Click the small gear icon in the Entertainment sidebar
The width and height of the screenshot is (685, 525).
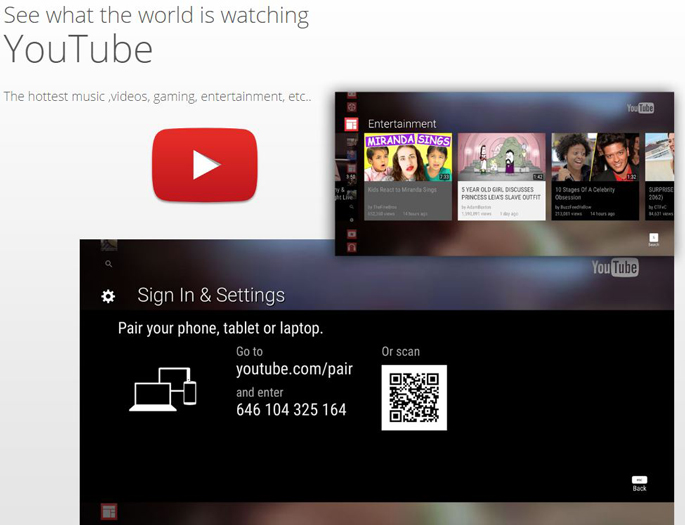352,220
